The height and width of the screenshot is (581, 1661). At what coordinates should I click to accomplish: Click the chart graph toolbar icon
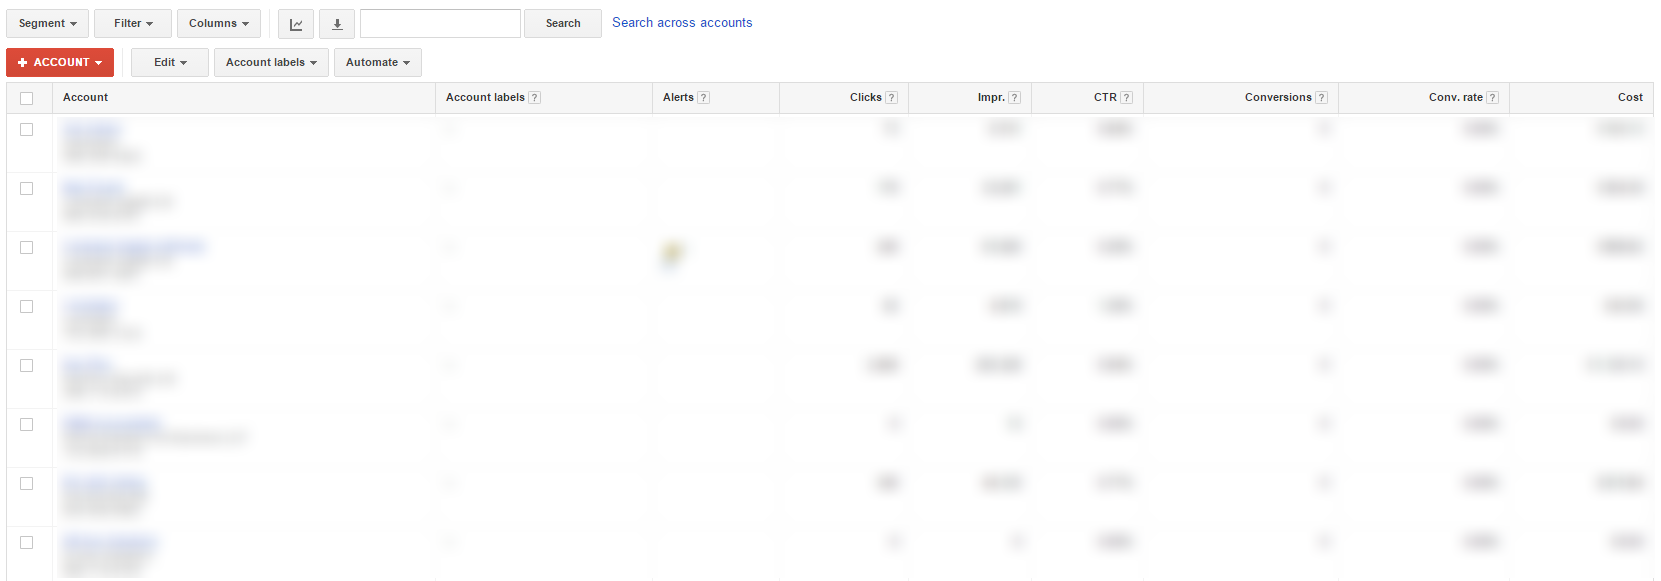coord(296,24)
